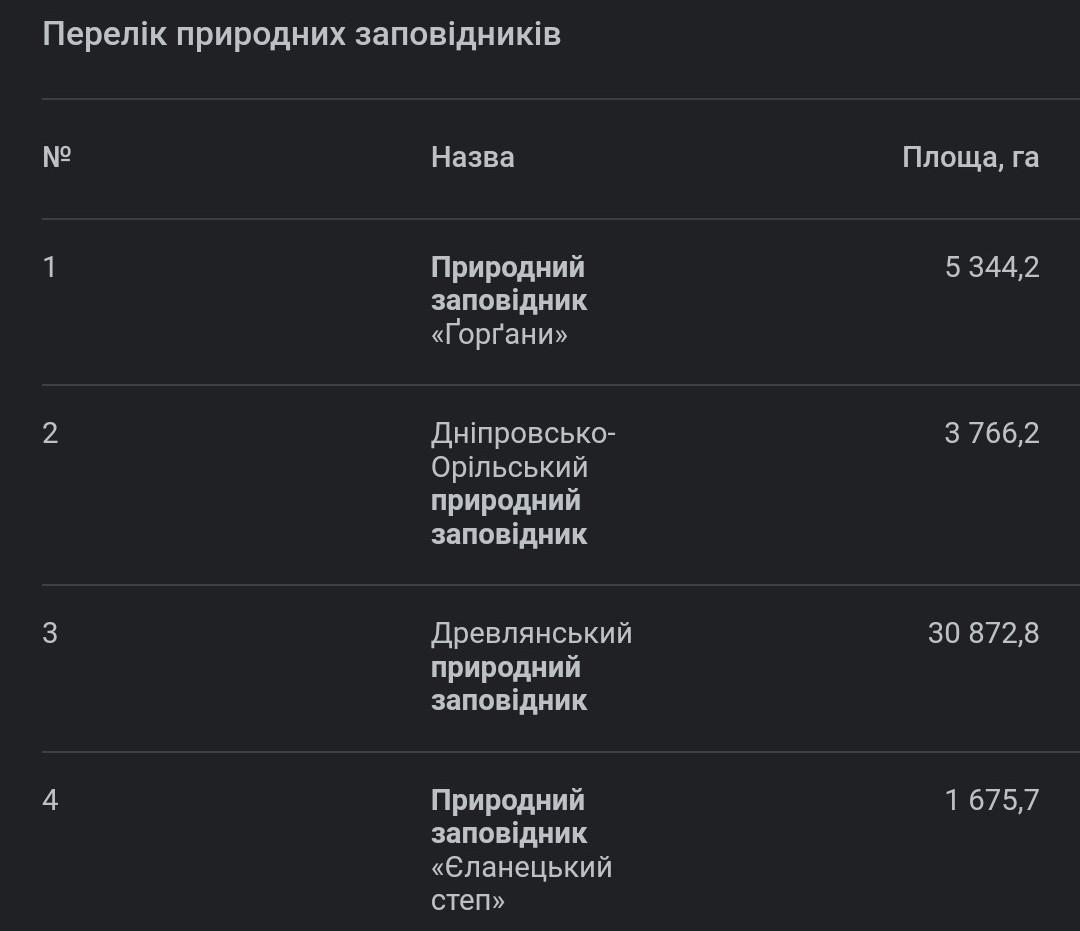Click row number 3 in the table
Screen dimensions: 1080x931
[x=50, y=633]
